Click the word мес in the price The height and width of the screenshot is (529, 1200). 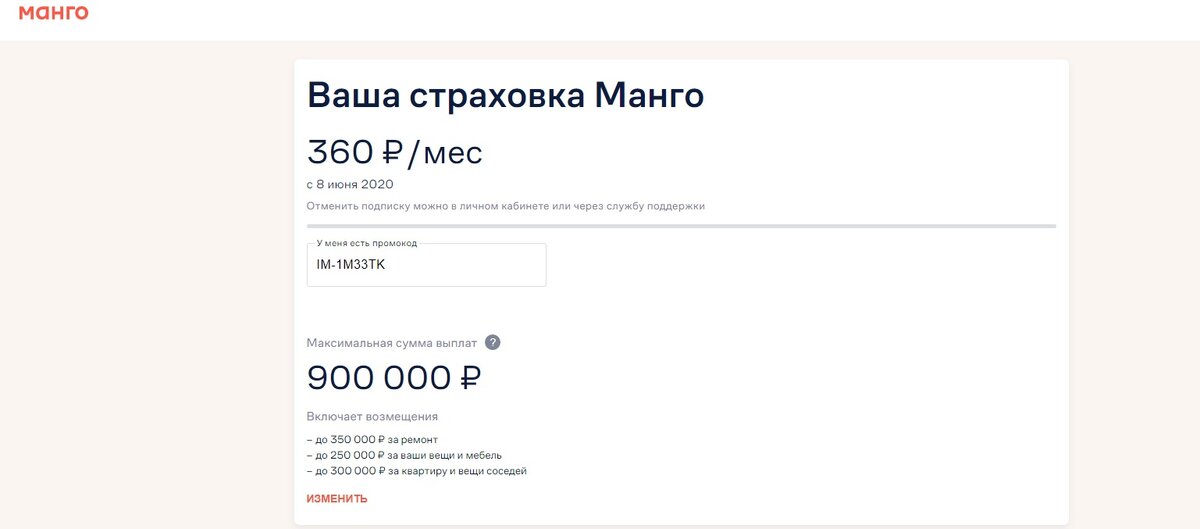(453, 154)
